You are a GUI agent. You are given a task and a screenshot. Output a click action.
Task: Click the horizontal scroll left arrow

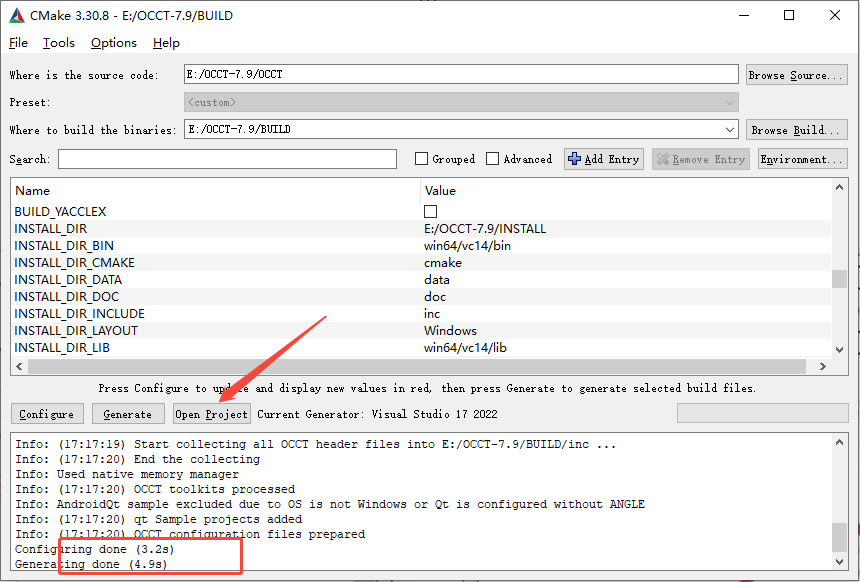(19, 366)
